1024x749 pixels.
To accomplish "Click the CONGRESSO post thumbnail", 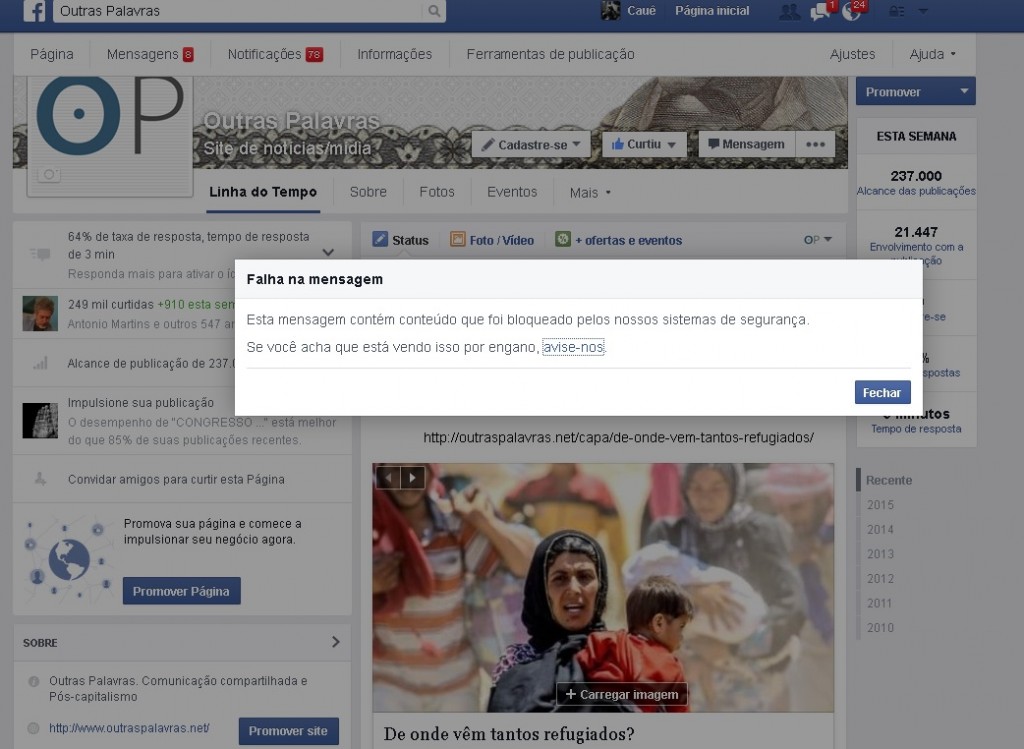I will pos(40,420).
